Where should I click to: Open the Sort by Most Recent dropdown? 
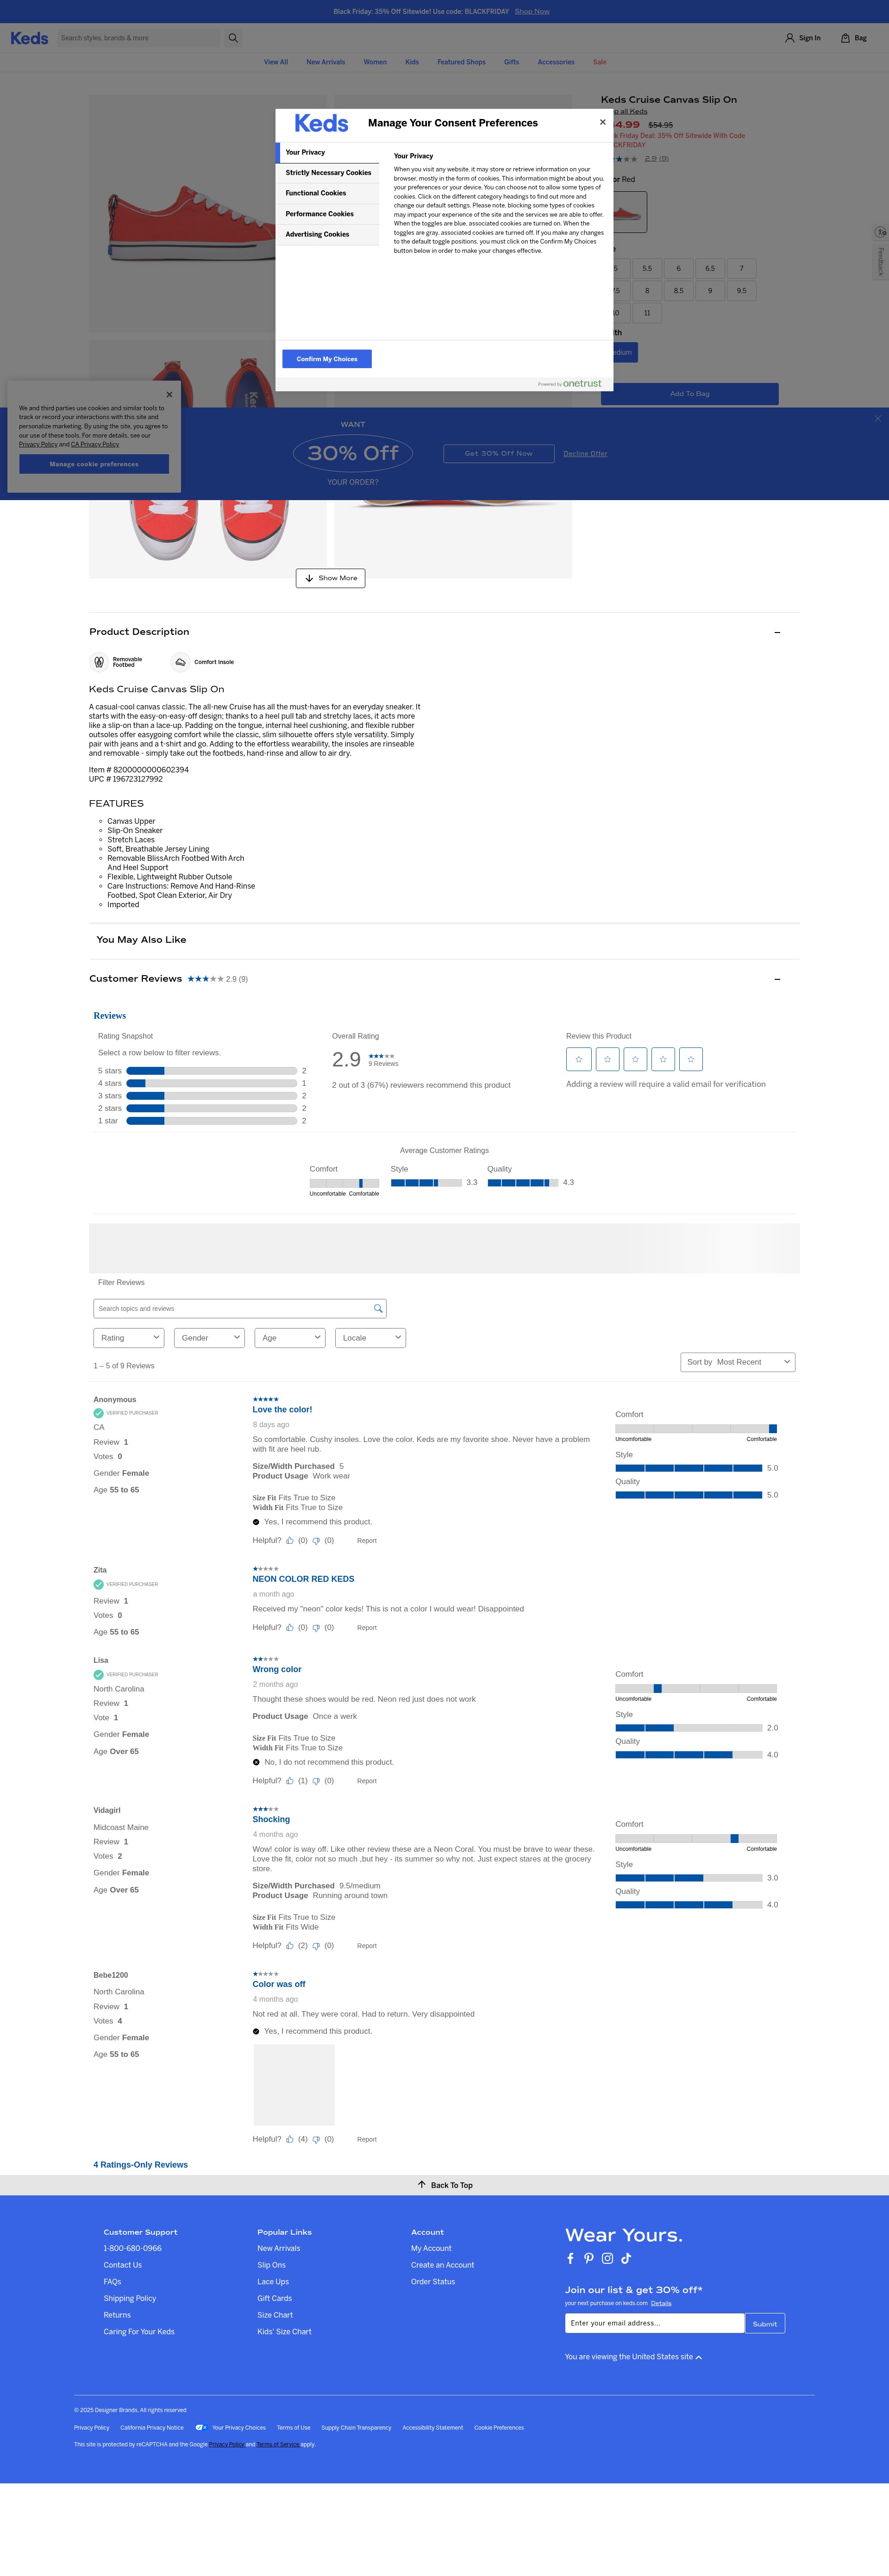(738, 1362)
